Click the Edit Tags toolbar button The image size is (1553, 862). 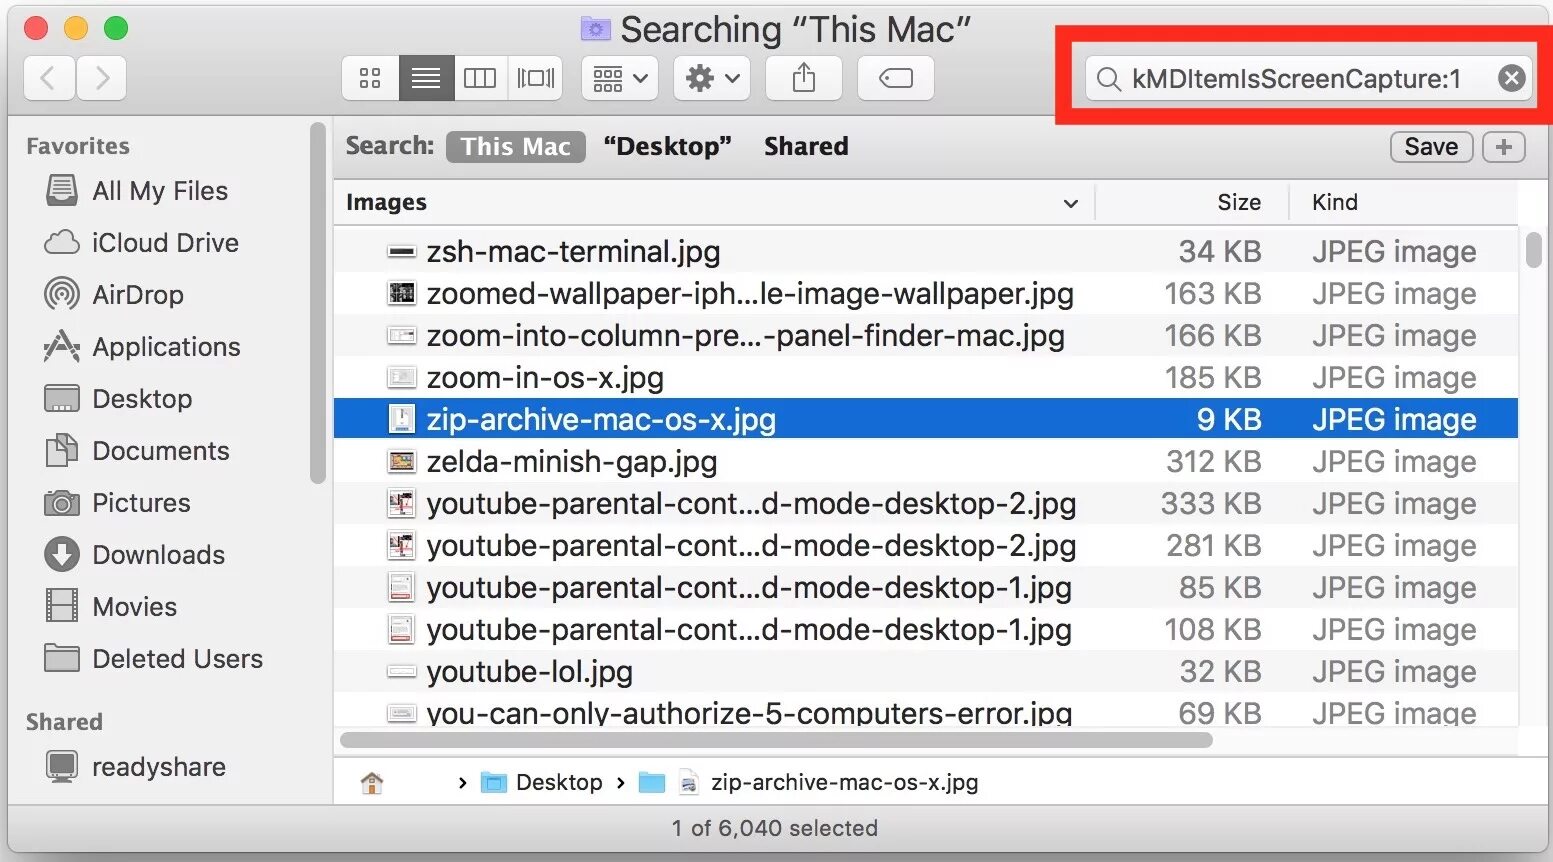(896, 78)
